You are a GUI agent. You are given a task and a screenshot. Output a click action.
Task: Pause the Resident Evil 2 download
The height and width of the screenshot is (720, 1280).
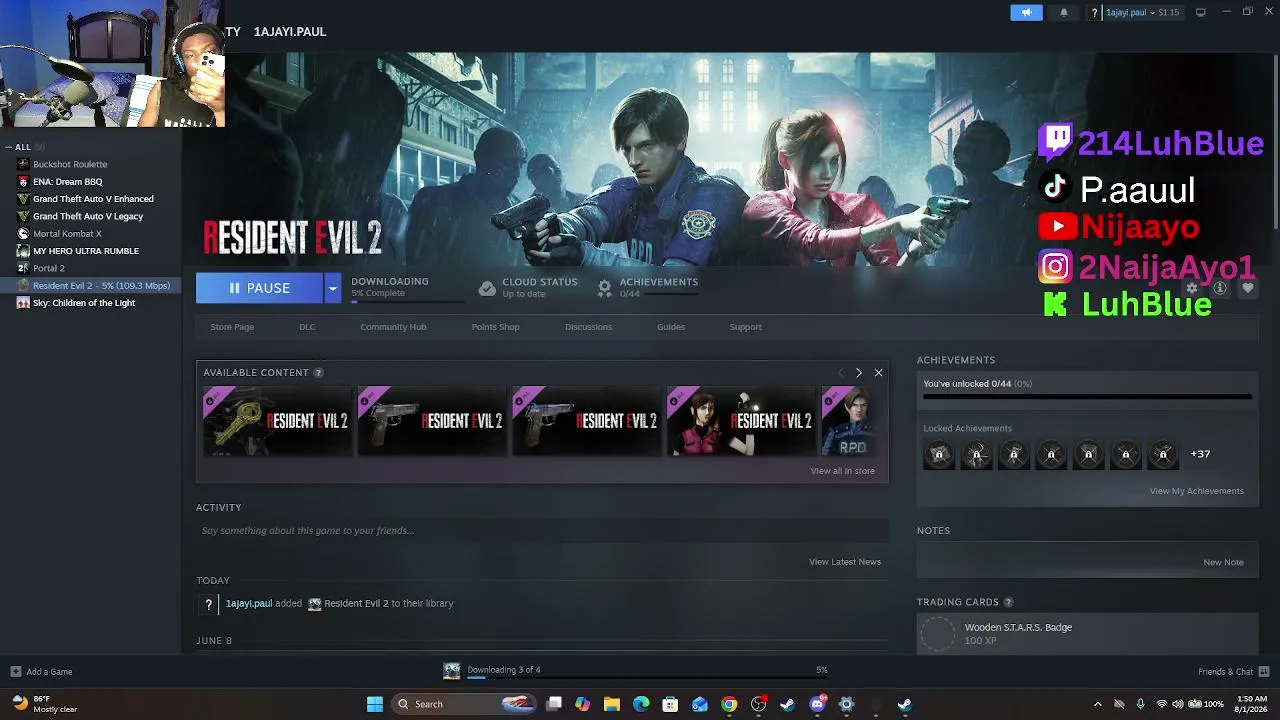pyautogui.click(x=259, y=288)
